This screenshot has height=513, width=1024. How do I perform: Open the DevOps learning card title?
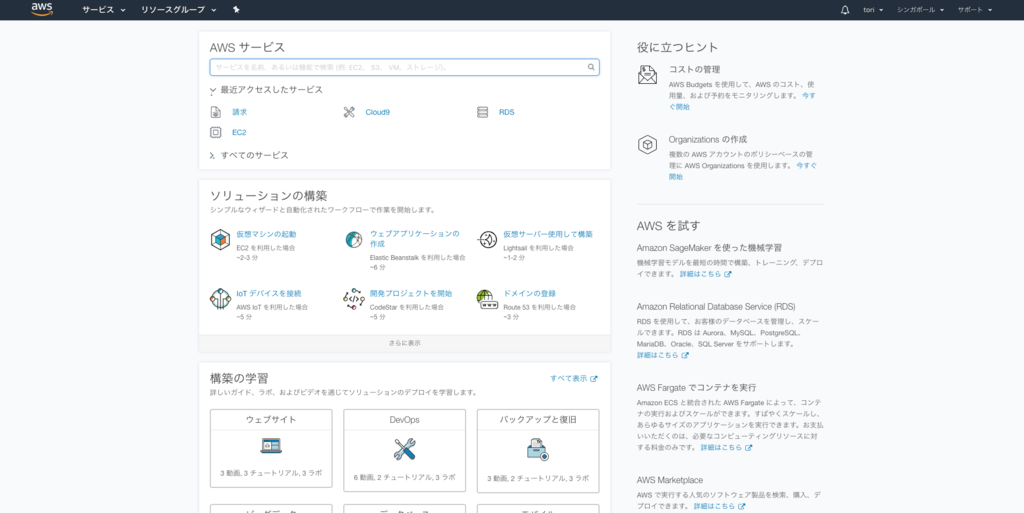[404, 420]
